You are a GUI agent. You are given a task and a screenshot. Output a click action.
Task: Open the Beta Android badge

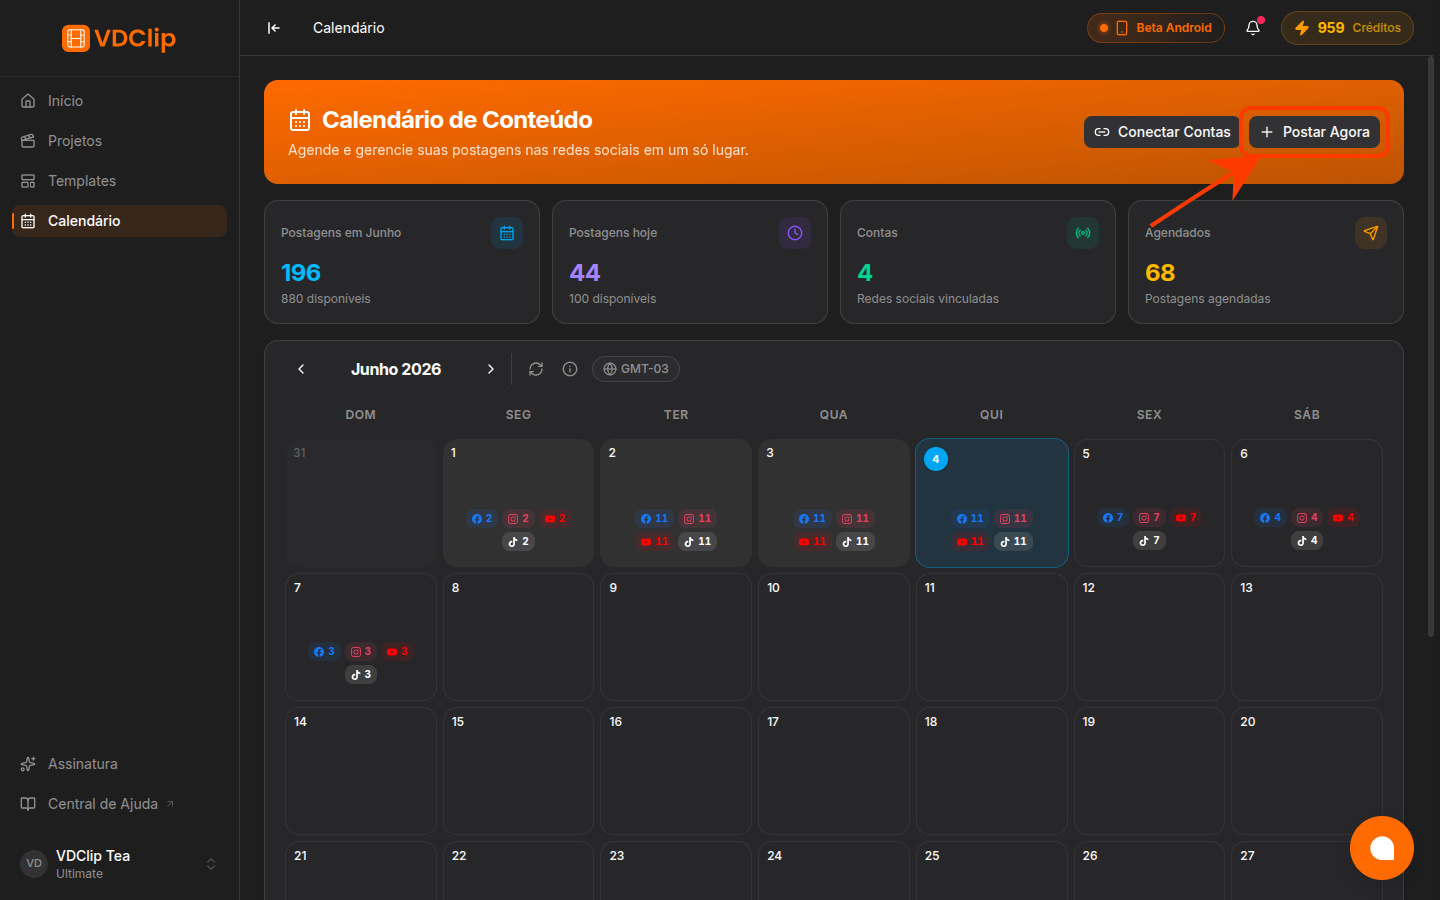[x=1156, y=28]
